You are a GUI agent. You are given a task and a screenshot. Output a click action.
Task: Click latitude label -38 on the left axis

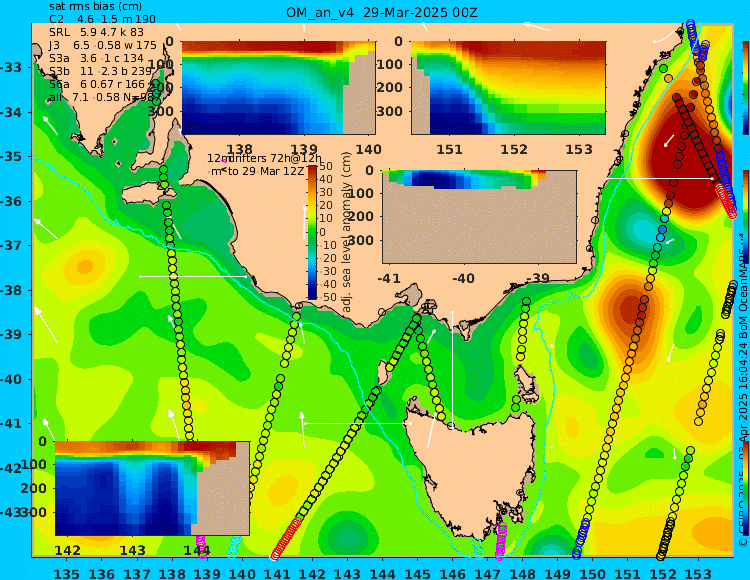tap(11, 290)
